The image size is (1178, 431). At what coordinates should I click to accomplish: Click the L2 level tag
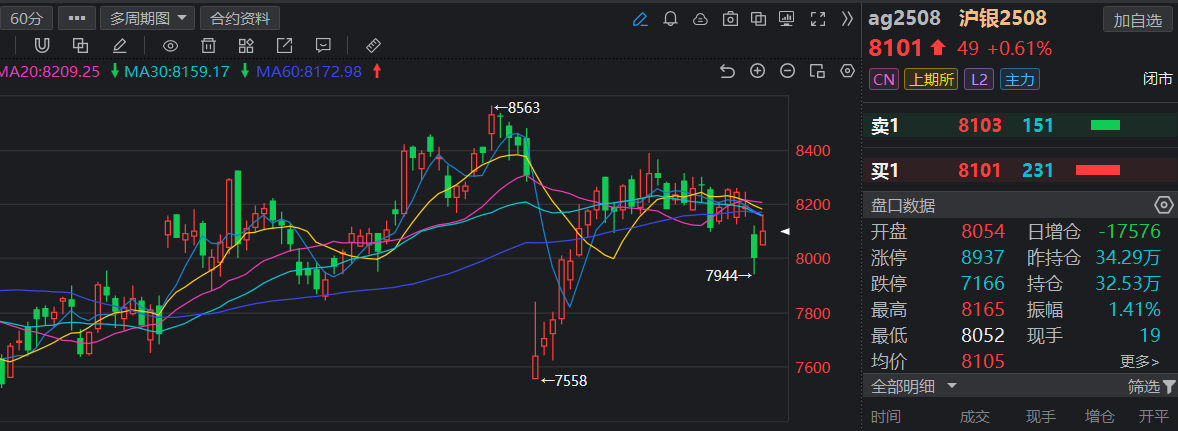tap(977, 80)
